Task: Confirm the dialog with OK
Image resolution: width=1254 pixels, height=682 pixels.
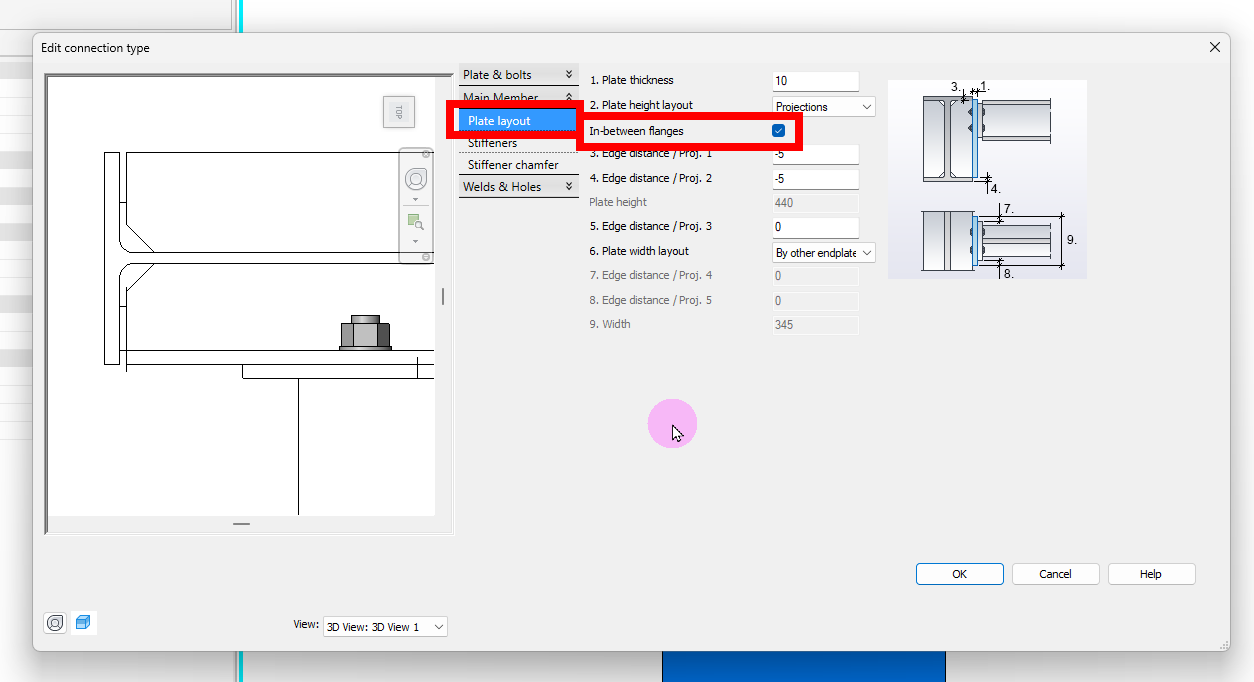Action: [x=959, y=574]
